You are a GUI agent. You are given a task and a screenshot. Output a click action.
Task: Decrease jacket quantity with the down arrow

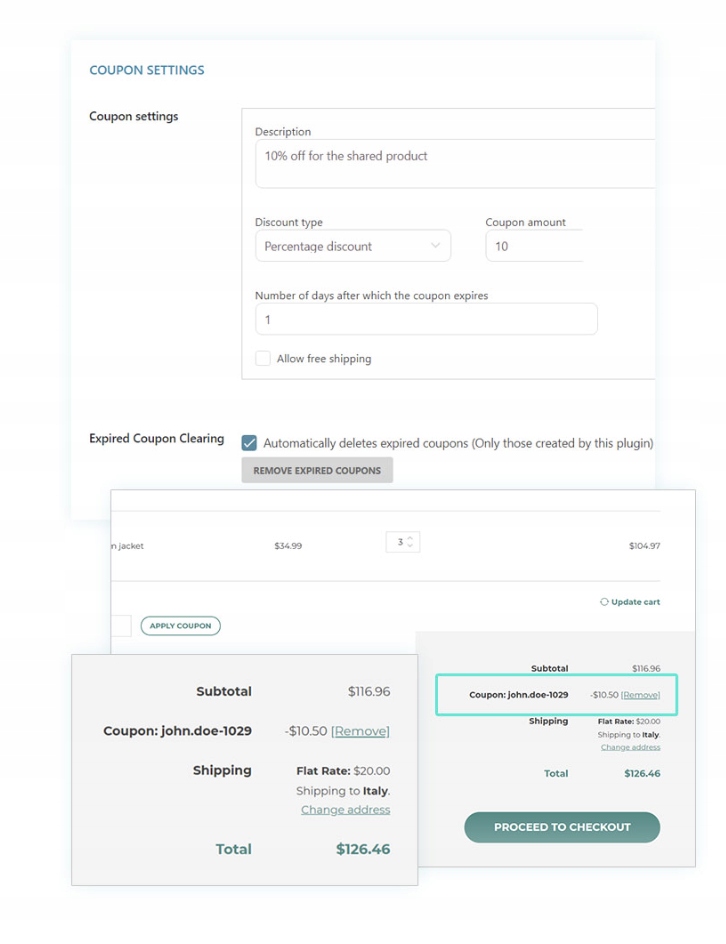pos(410,546)
